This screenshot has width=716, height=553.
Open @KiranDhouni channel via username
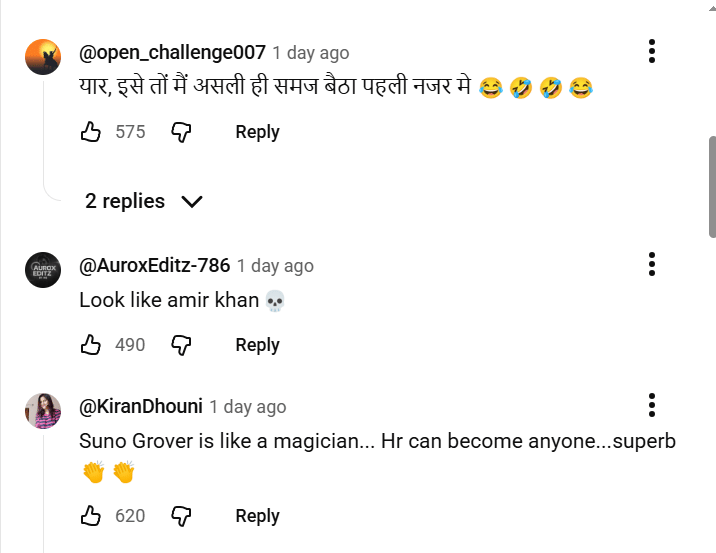tap(140, 406)
